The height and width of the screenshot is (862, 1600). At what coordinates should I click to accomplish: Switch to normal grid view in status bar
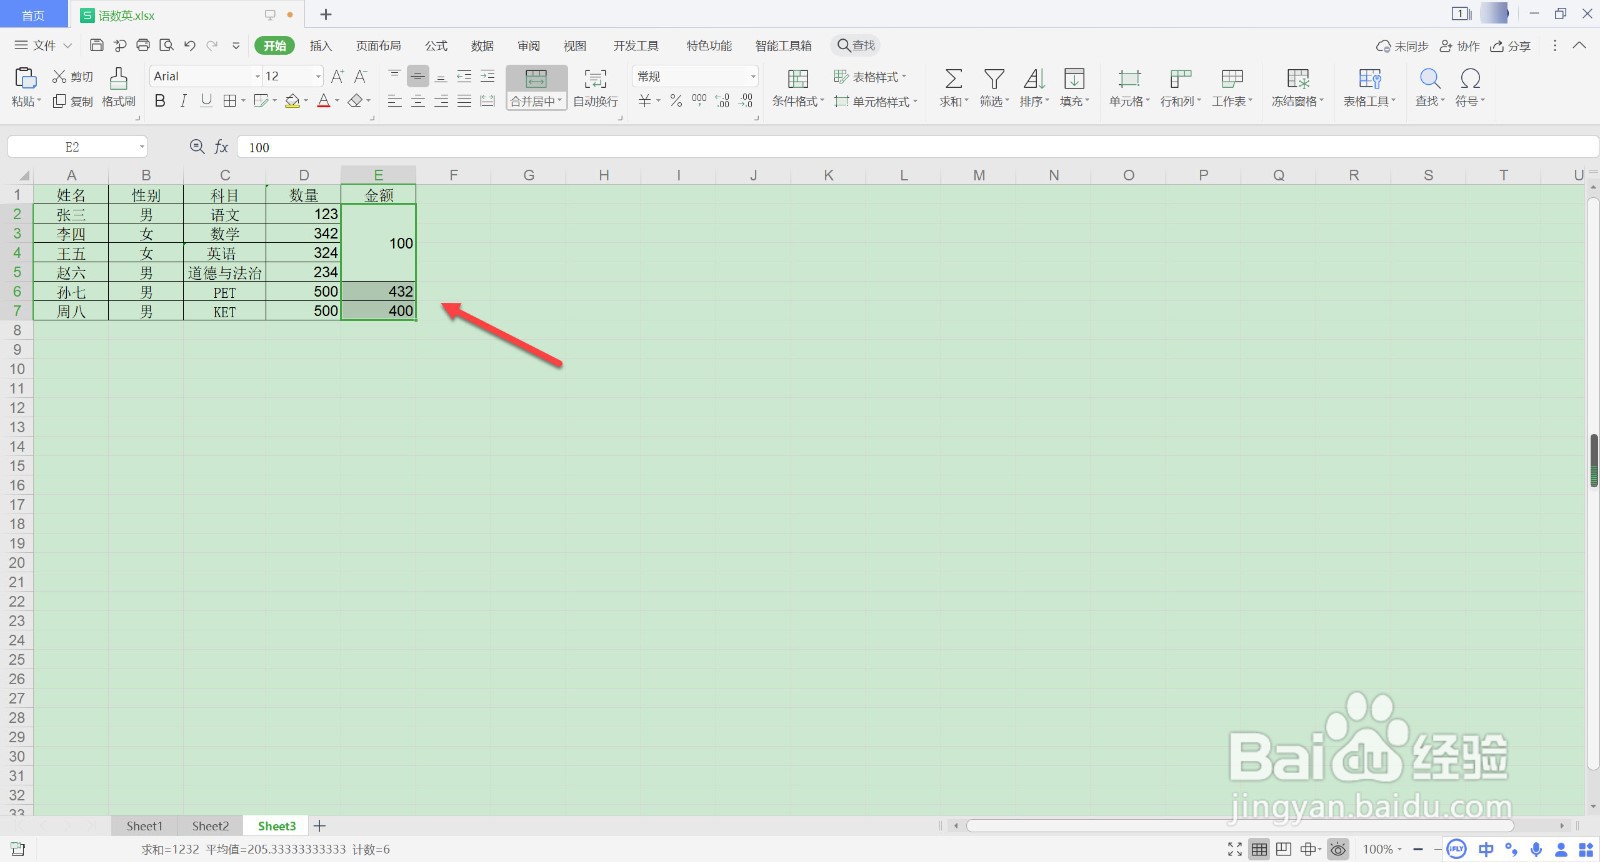coord(1259,849)
